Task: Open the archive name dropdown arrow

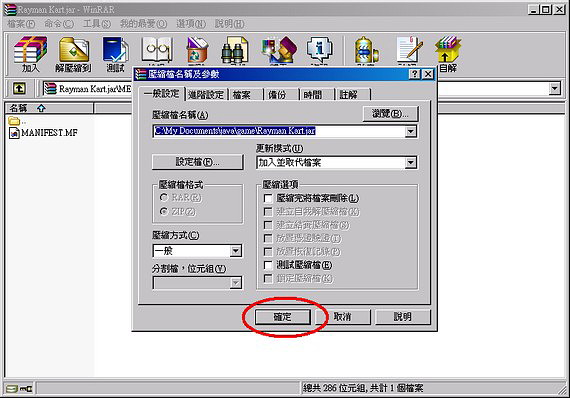Action: (410, 131)
